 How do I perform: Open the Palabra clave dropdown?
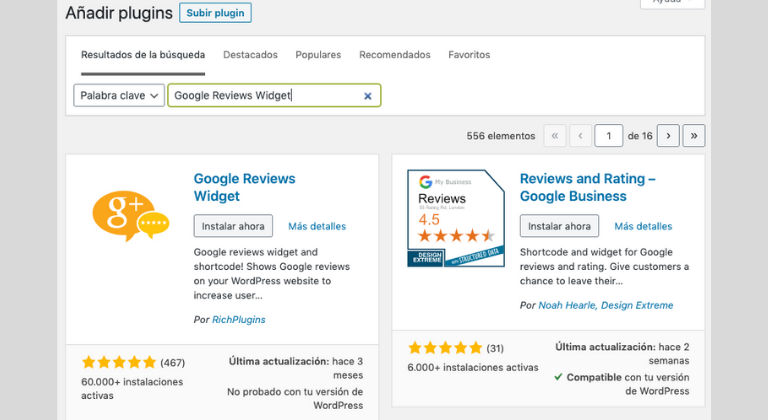(x=118, y=96)
